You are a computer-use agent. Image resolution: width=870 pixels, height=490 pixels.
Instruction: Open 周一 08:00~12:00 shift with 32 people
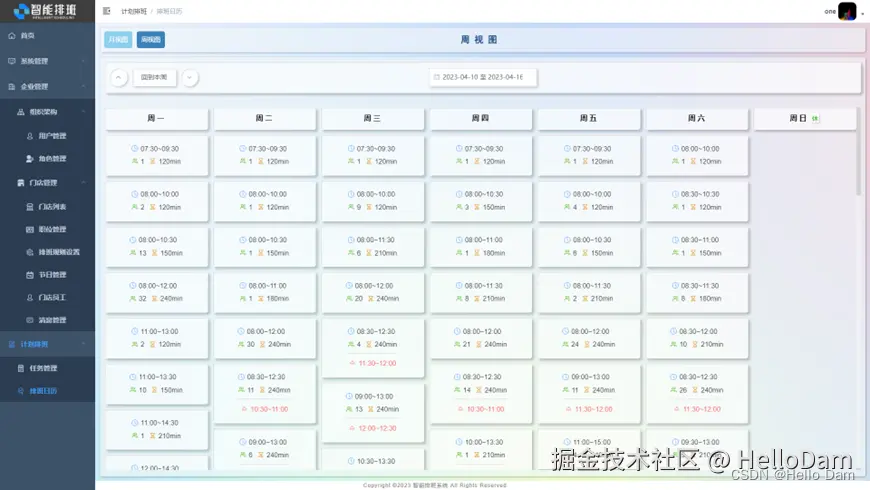coord(157,292)
